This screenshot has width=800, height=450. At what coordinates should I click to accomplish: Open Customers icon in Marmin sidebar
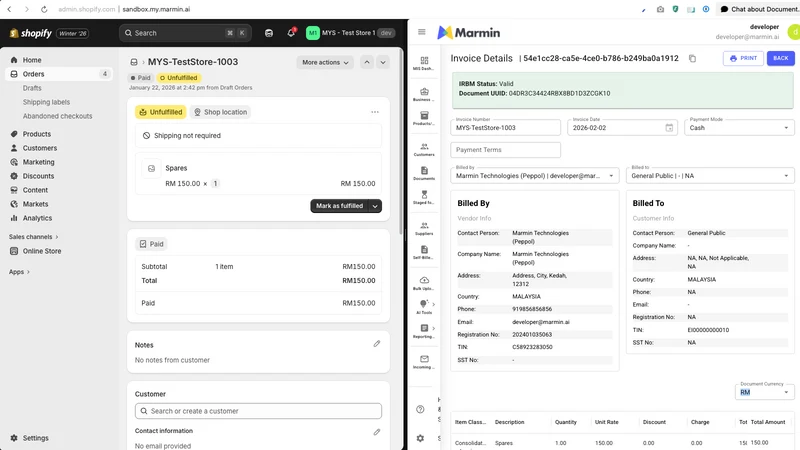point(424,149)
